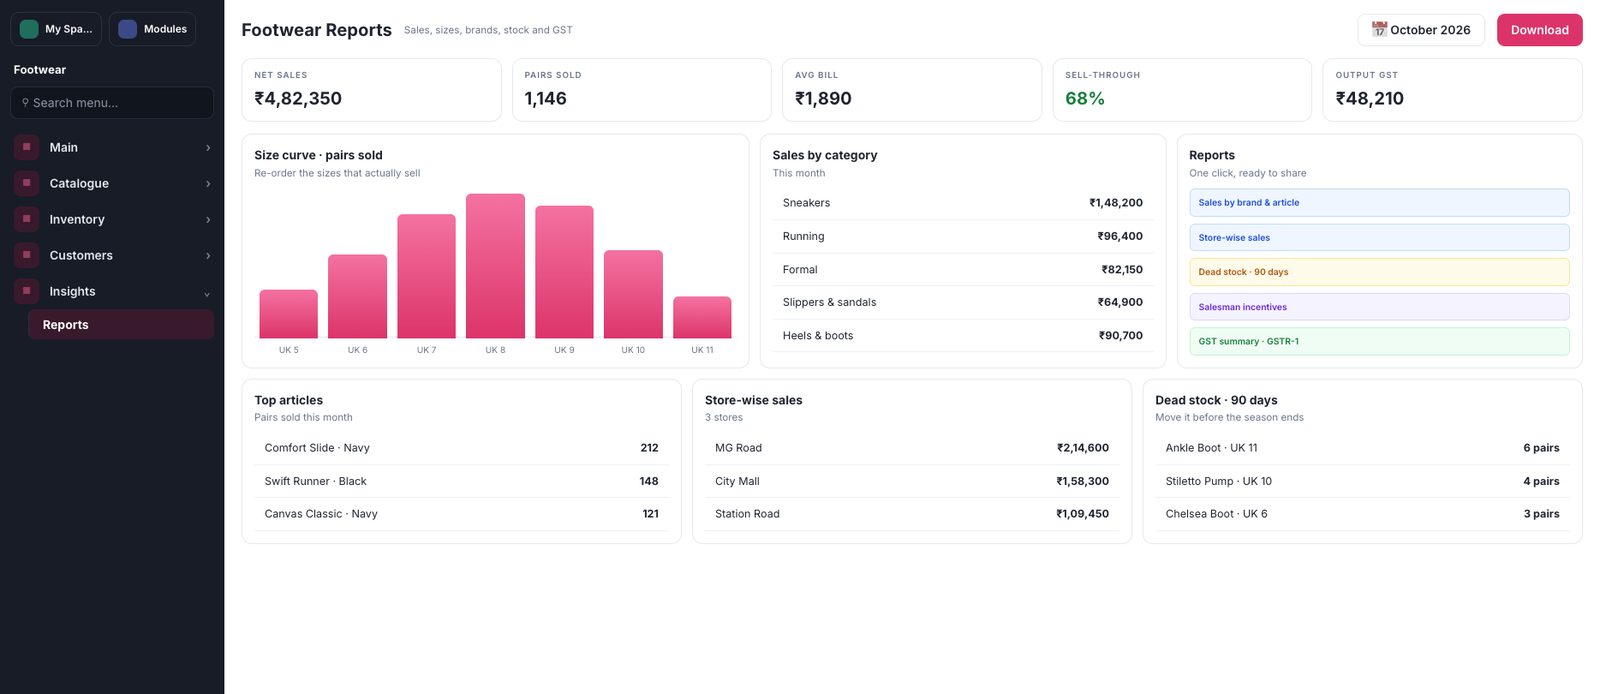This screenshot has width=1600, height=694.
Task: Select the Formal category row
Action: [963, 269]
